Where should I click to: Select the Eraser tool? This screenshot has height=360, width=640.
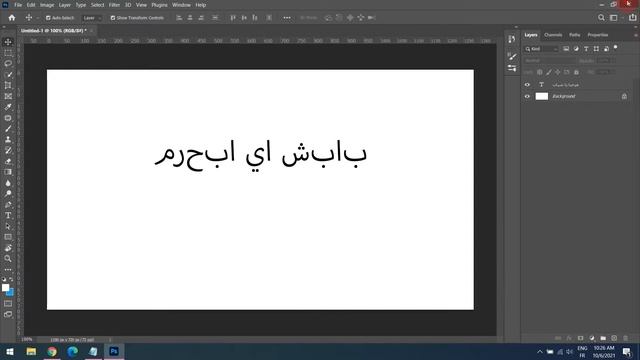[8, 161]
